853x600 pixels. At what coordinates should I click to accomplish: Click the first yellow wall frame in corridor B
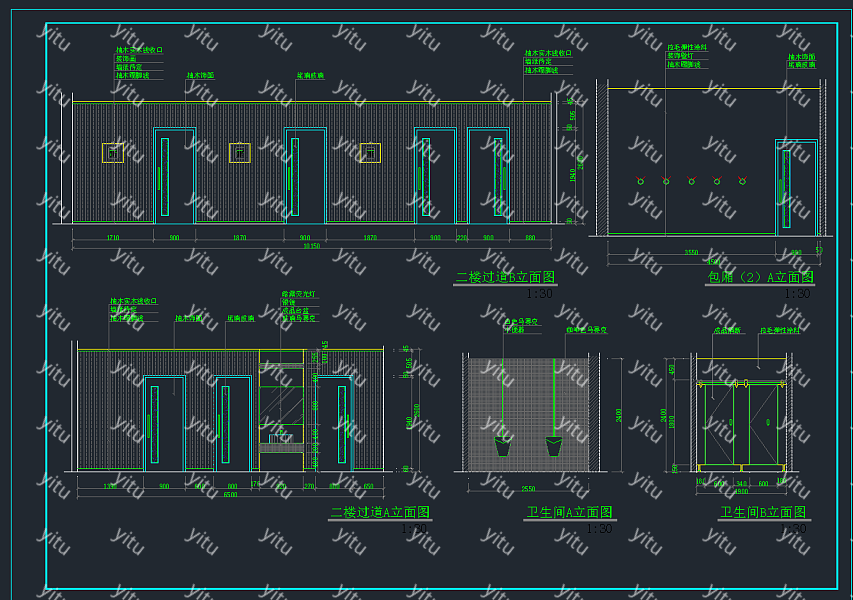pyautogui.click(x=112, y=153)
